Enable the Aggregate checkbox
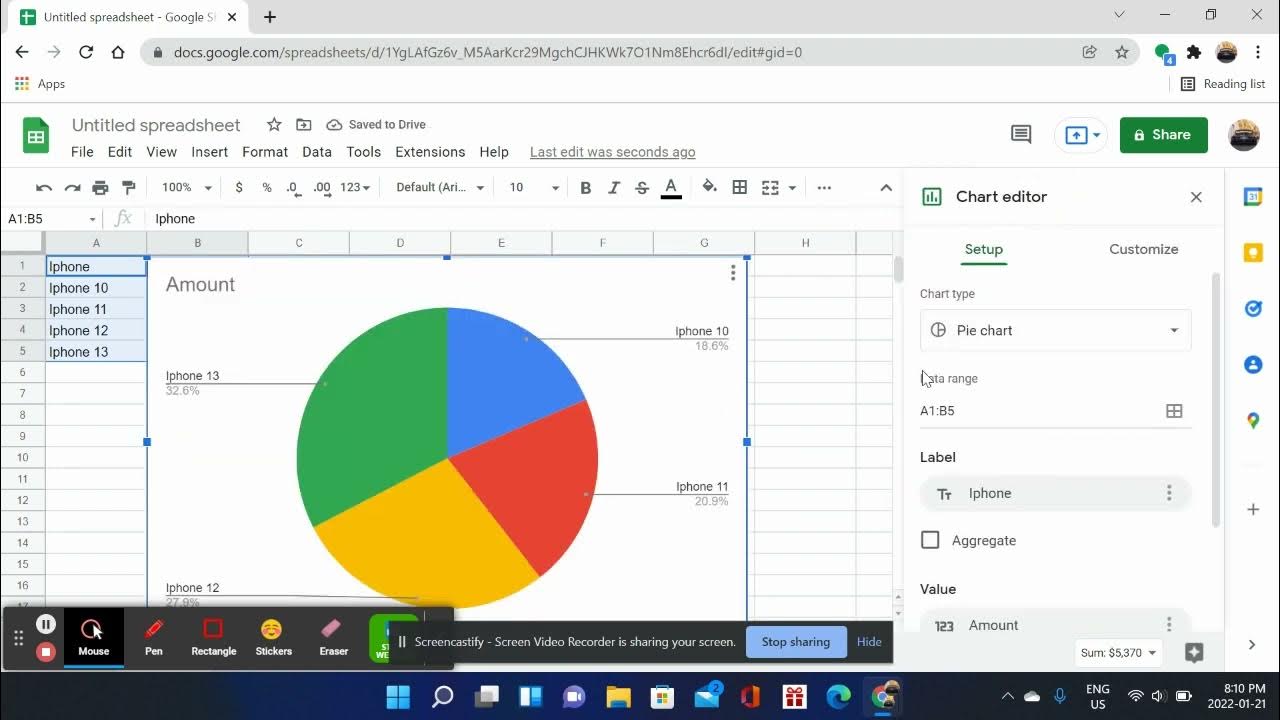This screenshot has width=1280, height=720. (x=930, y=540)
